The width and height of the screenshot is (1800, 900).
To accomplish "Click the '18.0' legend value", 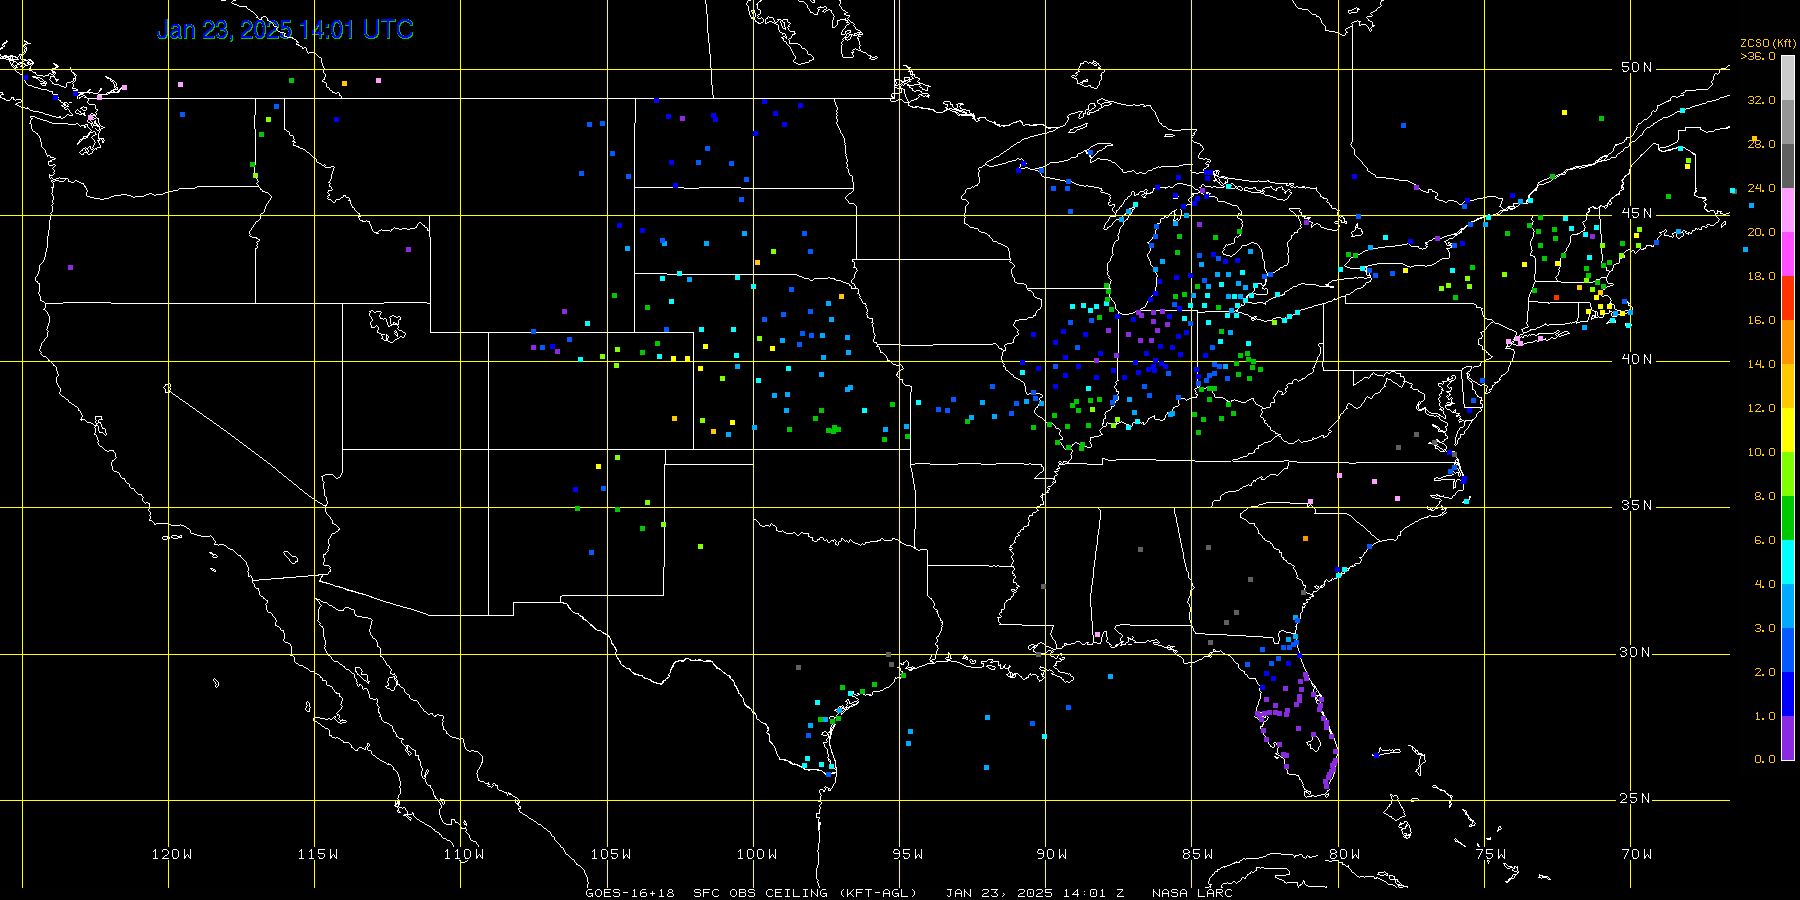I will point(1761,276).
